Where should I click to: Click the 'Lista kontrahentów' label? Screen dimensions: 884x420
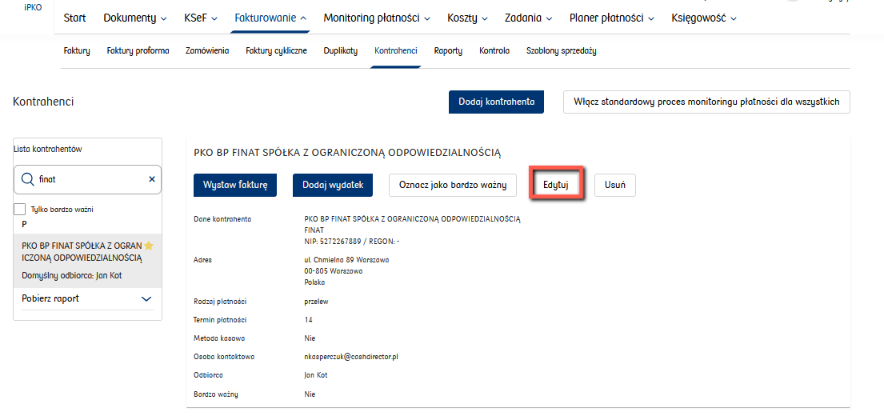click(x=48, y=149)
